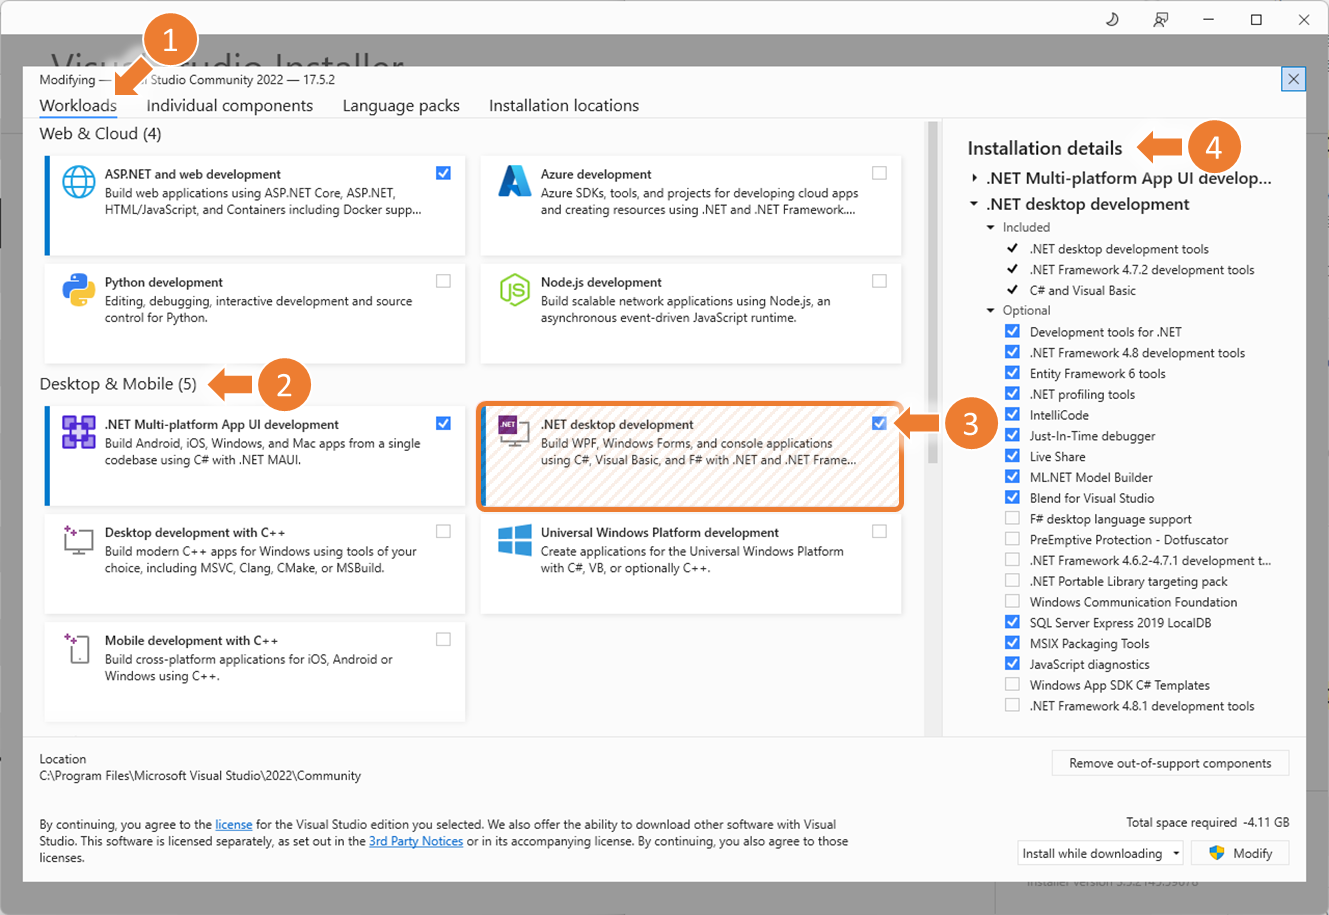The image size is (1329, 915).
Task: Click the shield icon on Modify button
Action: click(x=1217, y=853)
